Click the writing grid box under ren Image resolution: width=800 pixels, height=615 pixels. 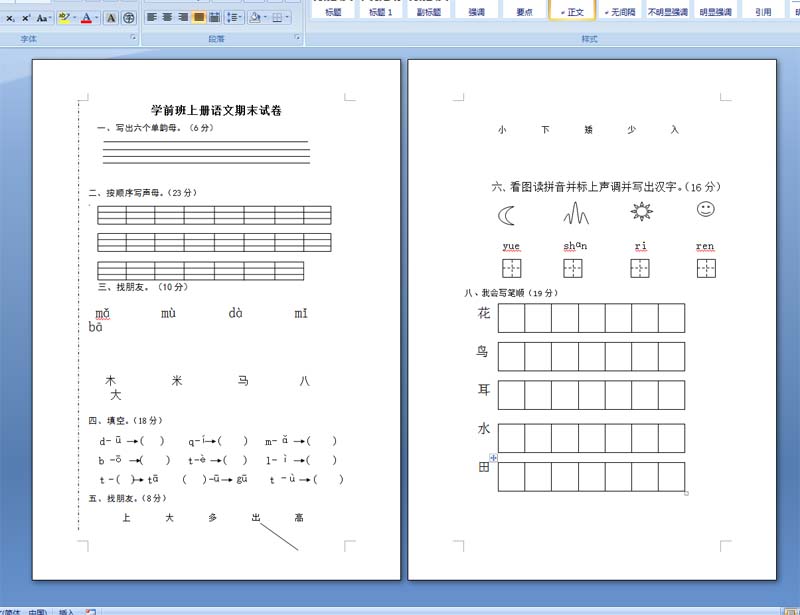pyautogui.click(x=706, y=268)
